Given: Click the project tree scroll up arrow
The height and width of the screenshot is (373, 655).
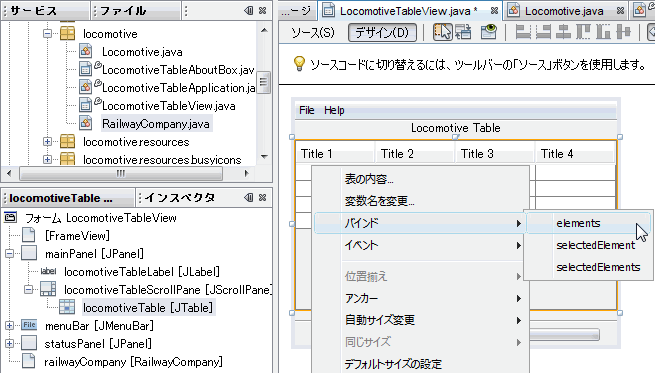Looking at the screenshot, I should tap(264, 30).
